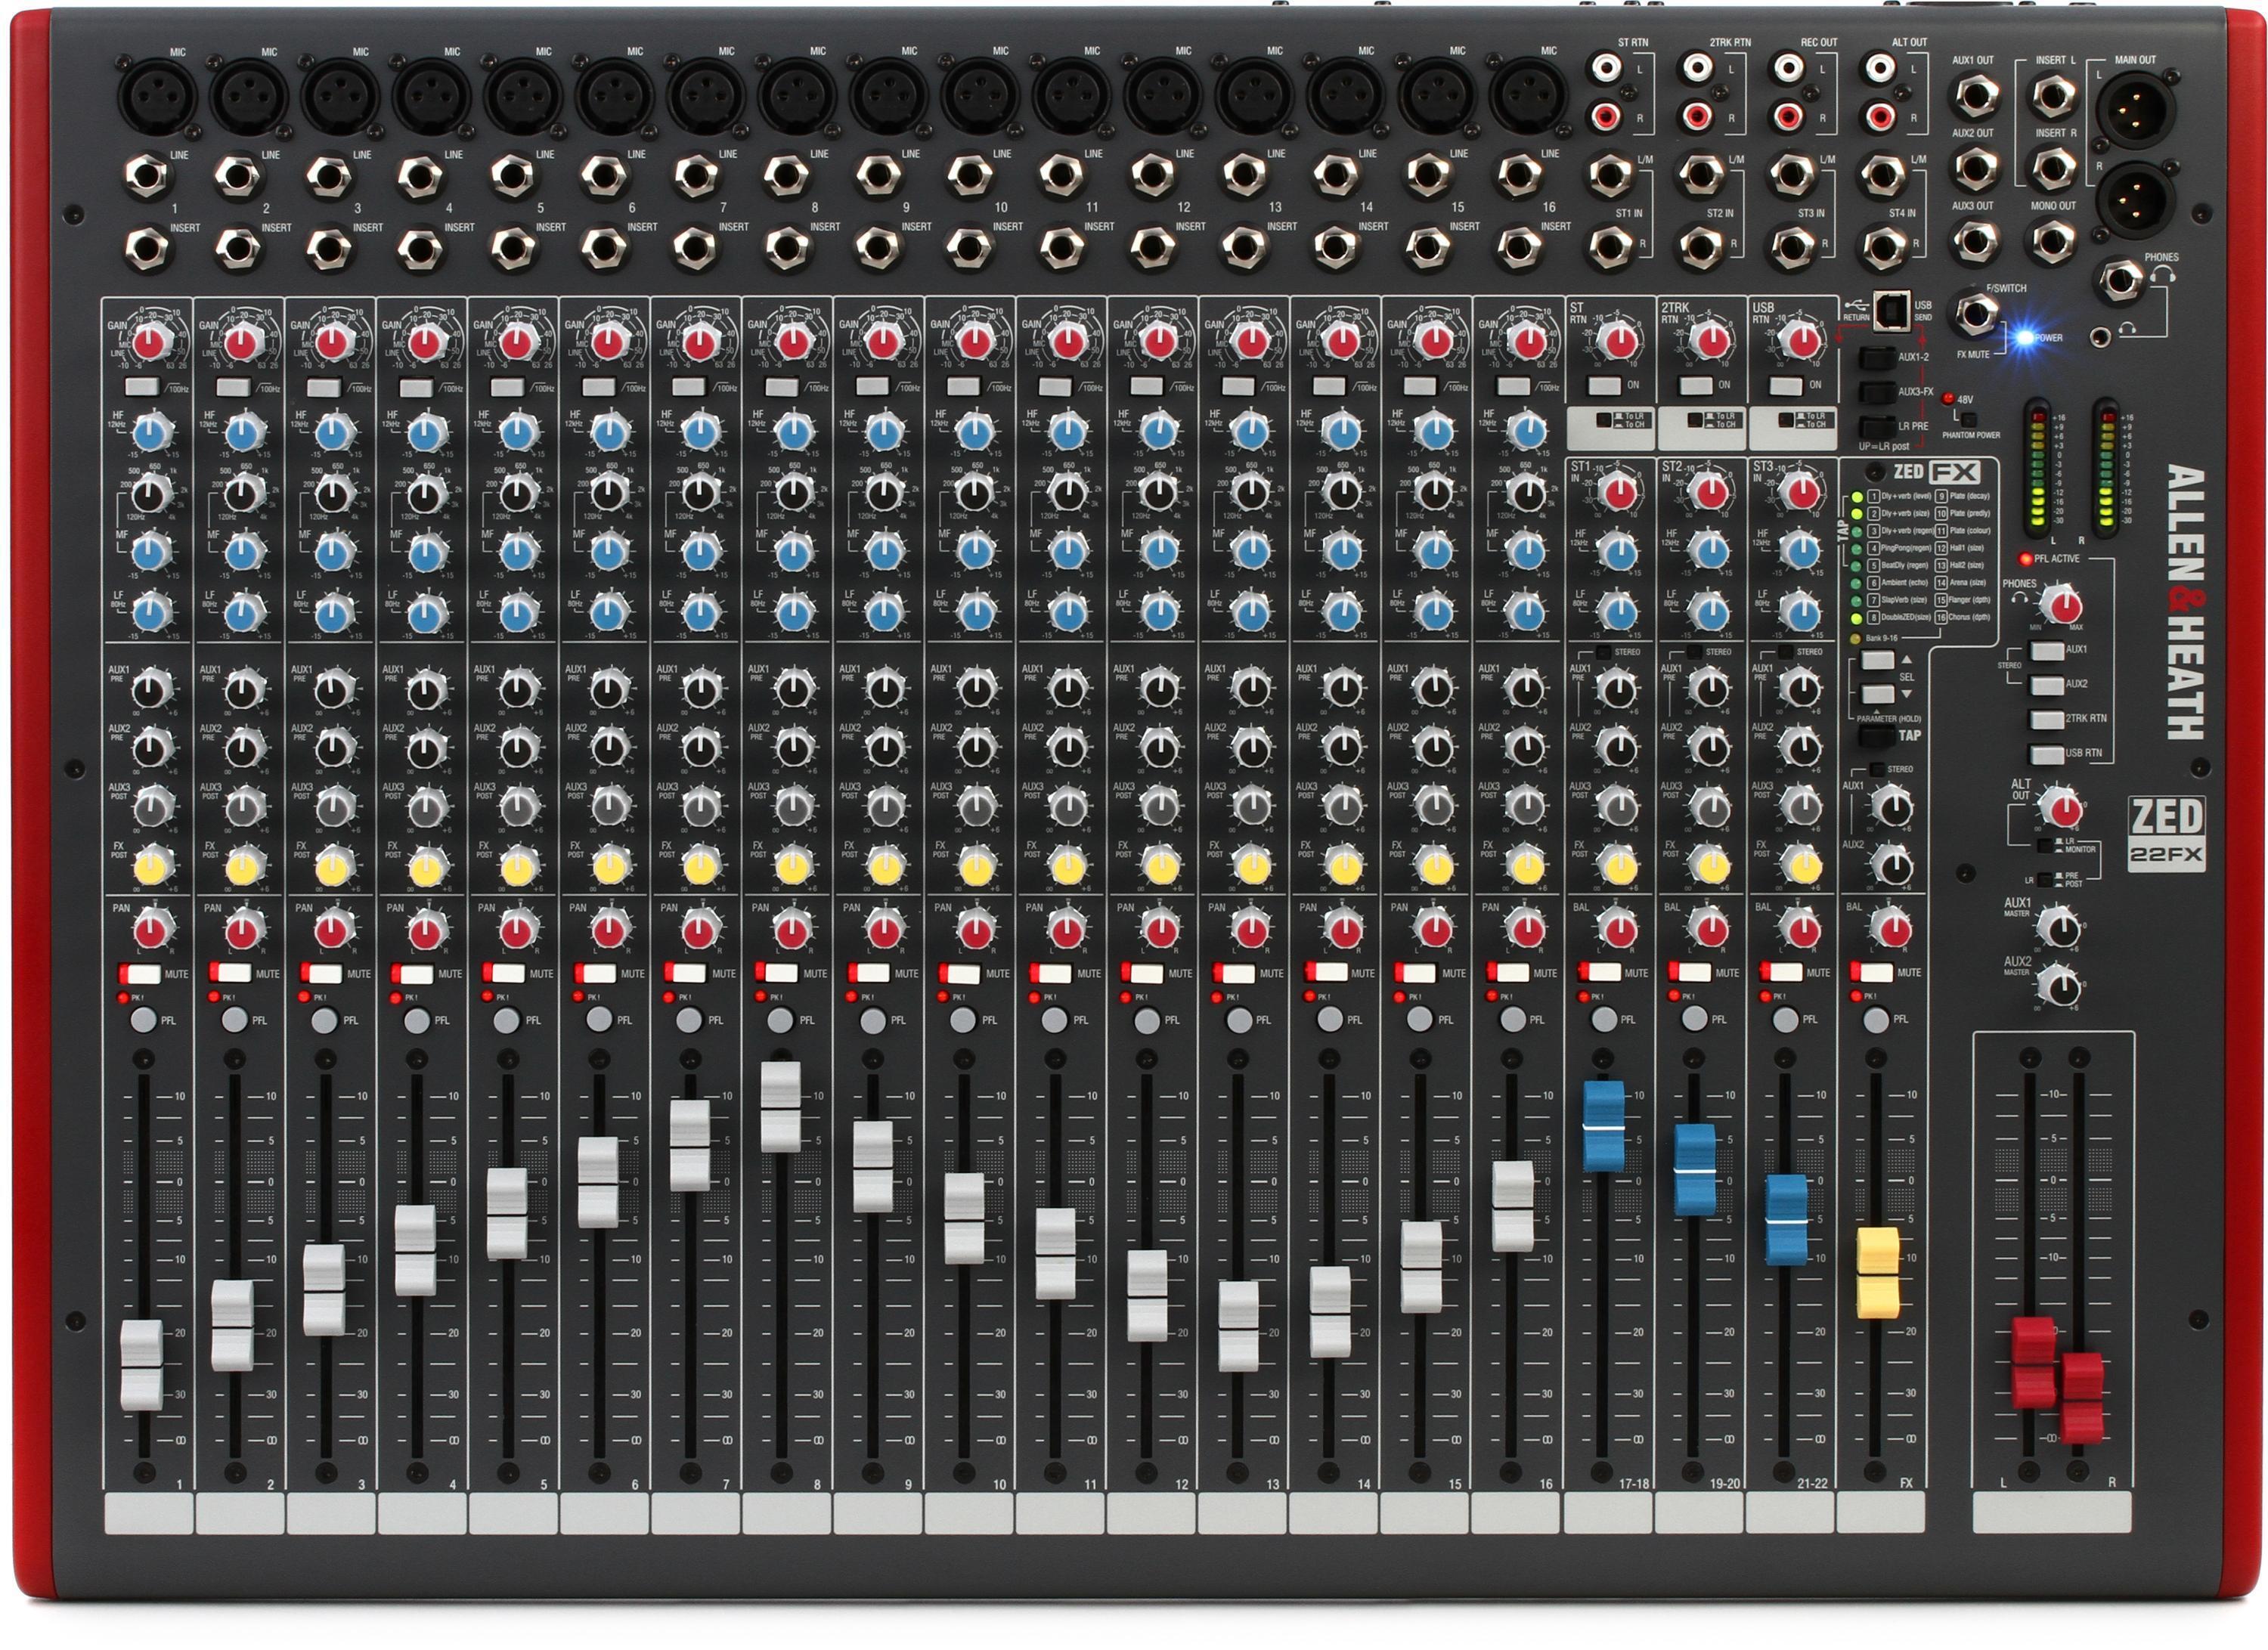Select the AUX1-2 routing button
The height and width of the screenshot is (1650, 2268).
coord(1878,358)
